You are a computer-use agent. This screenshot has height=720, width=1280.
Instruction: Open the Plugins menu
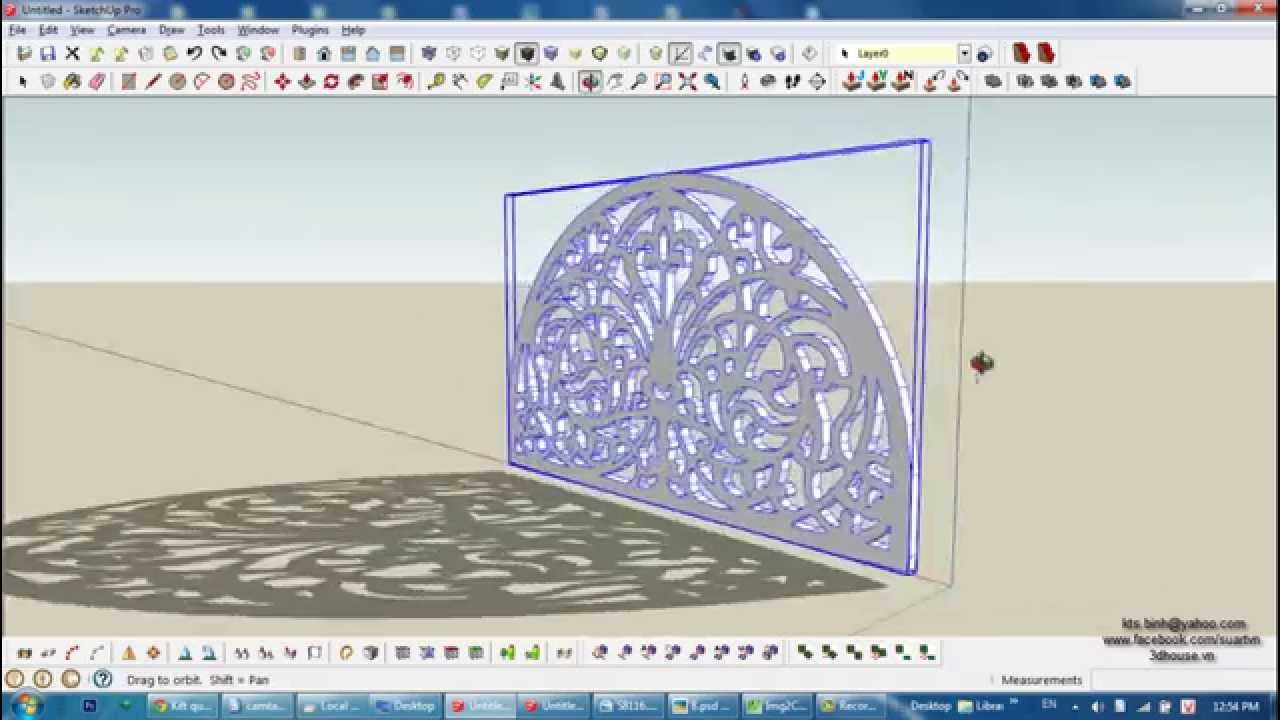[x=310, y=30]
